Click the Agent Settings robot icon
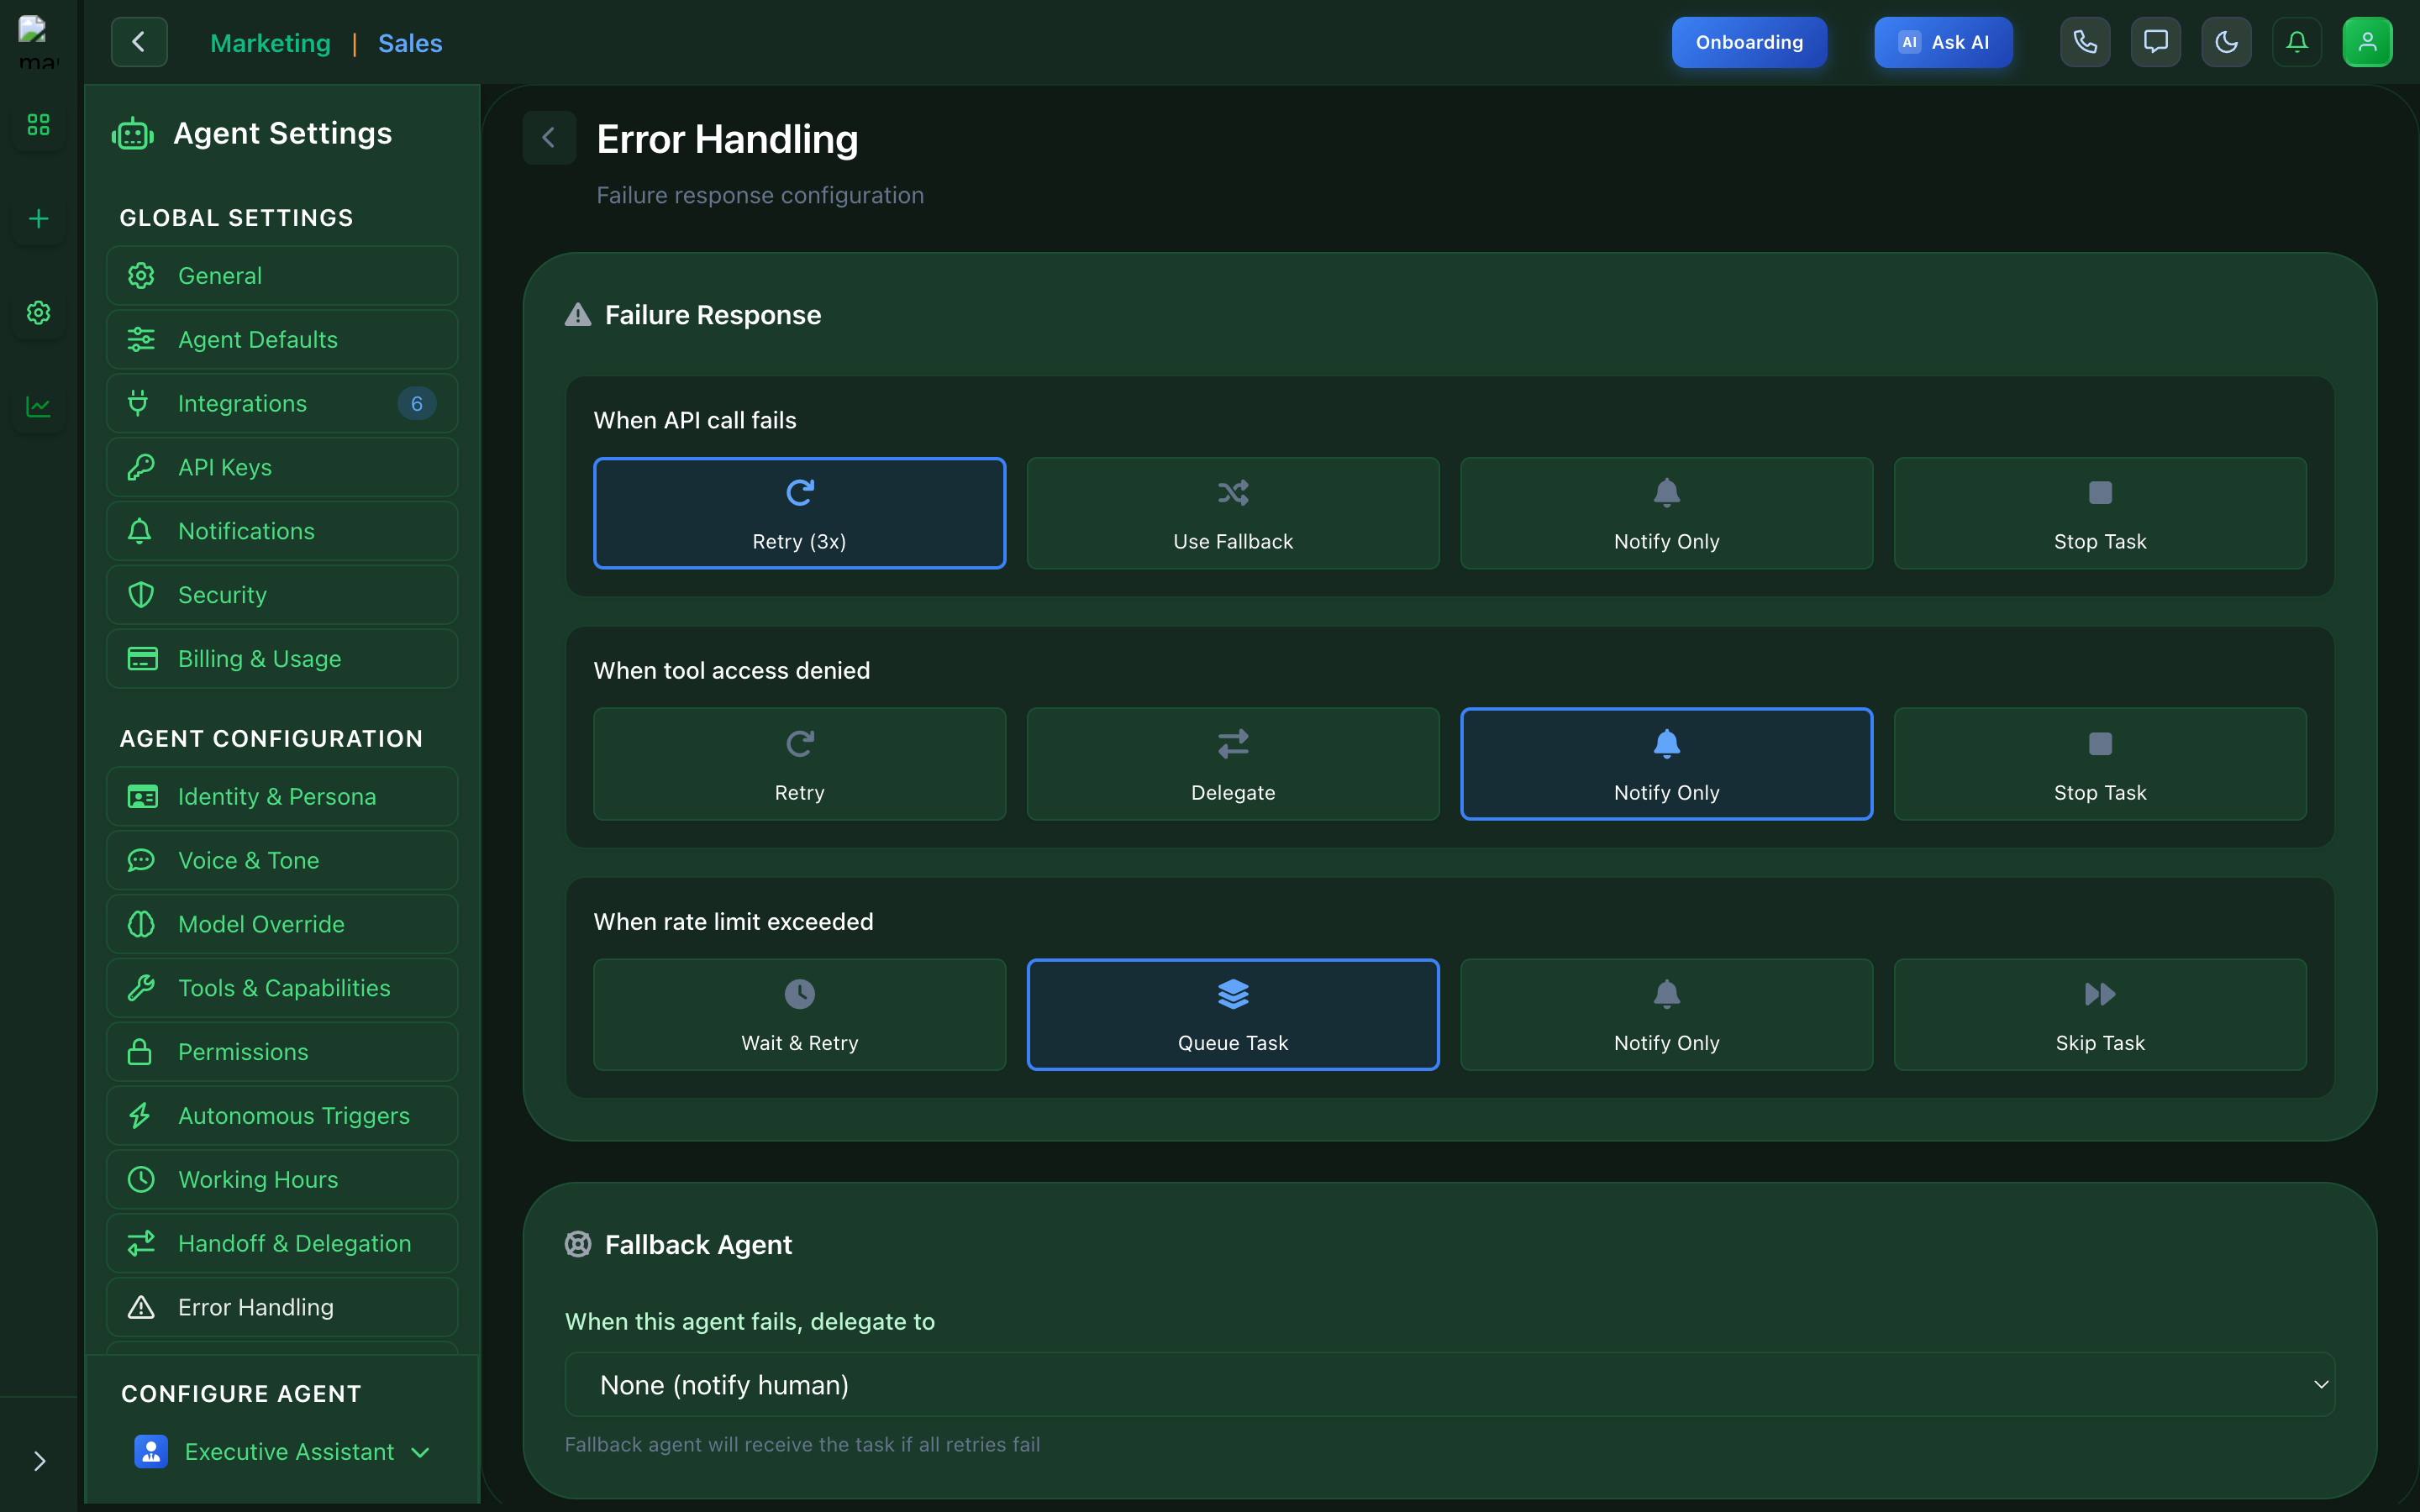2420x1512 pixels. 133,133
